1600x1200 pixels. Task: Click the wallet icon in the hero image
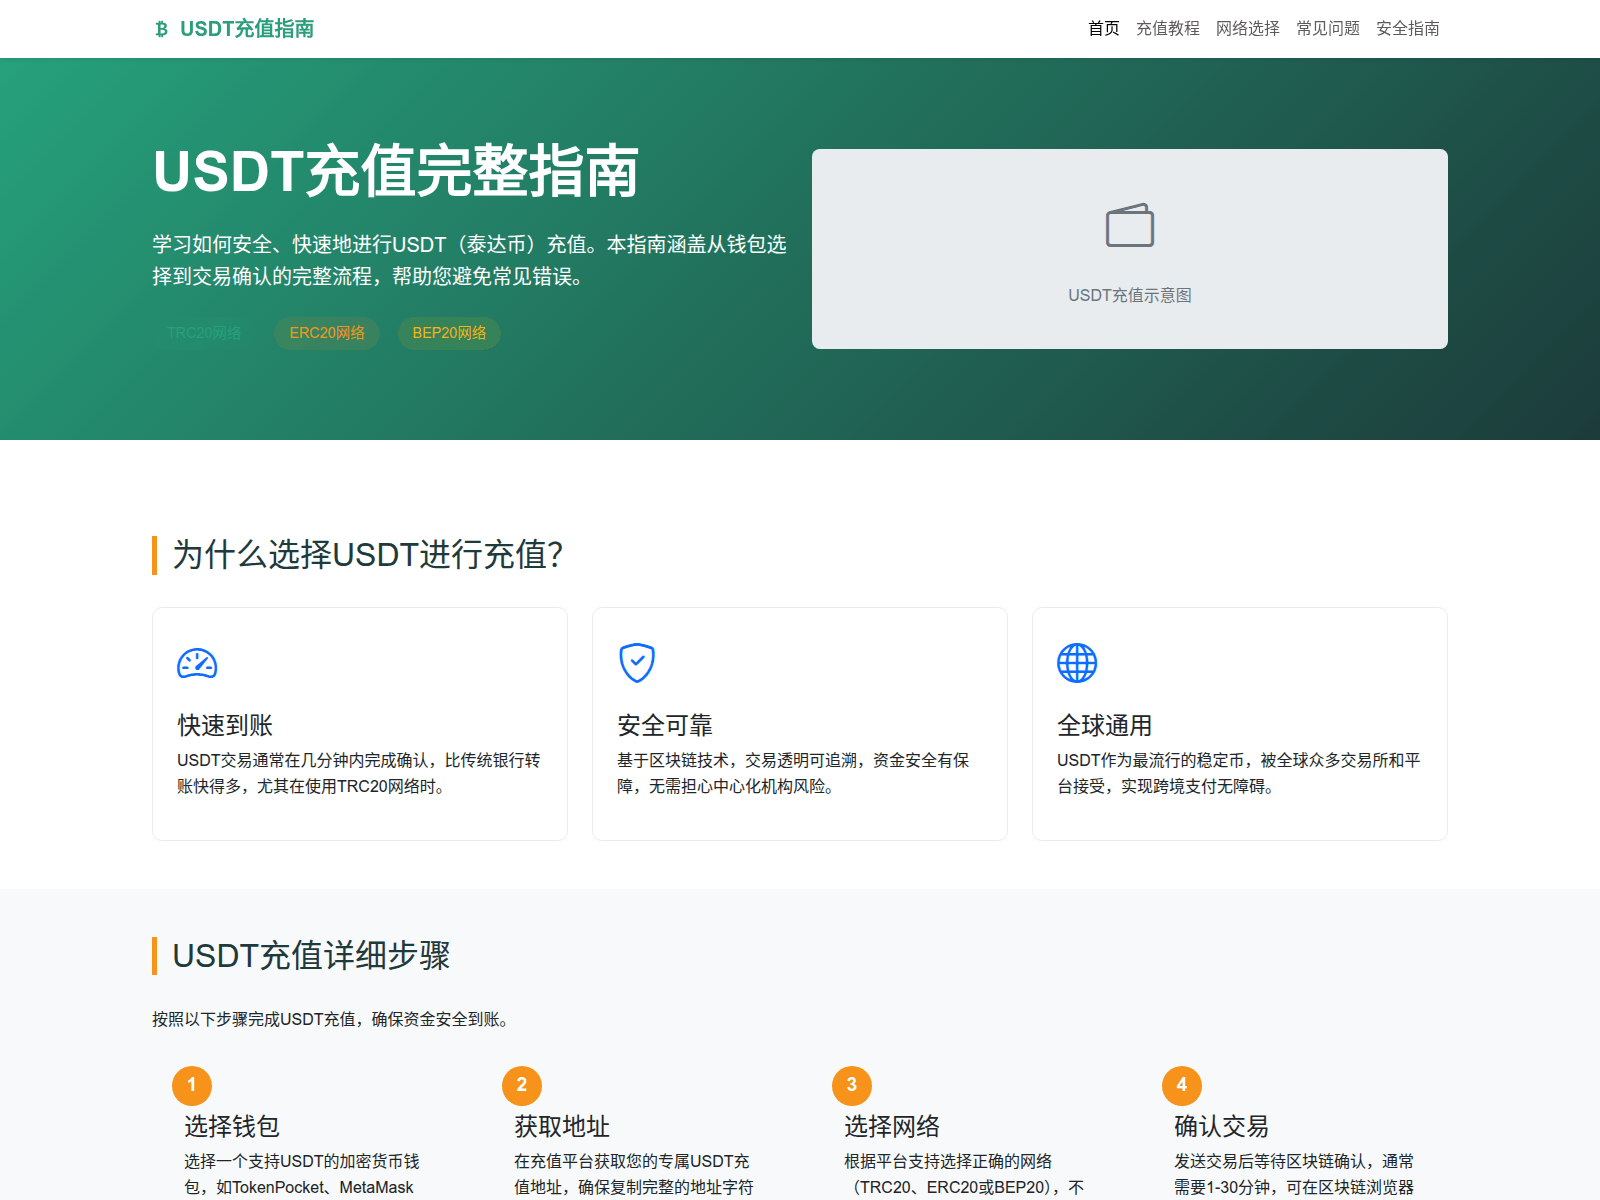tap(1129, 225)
